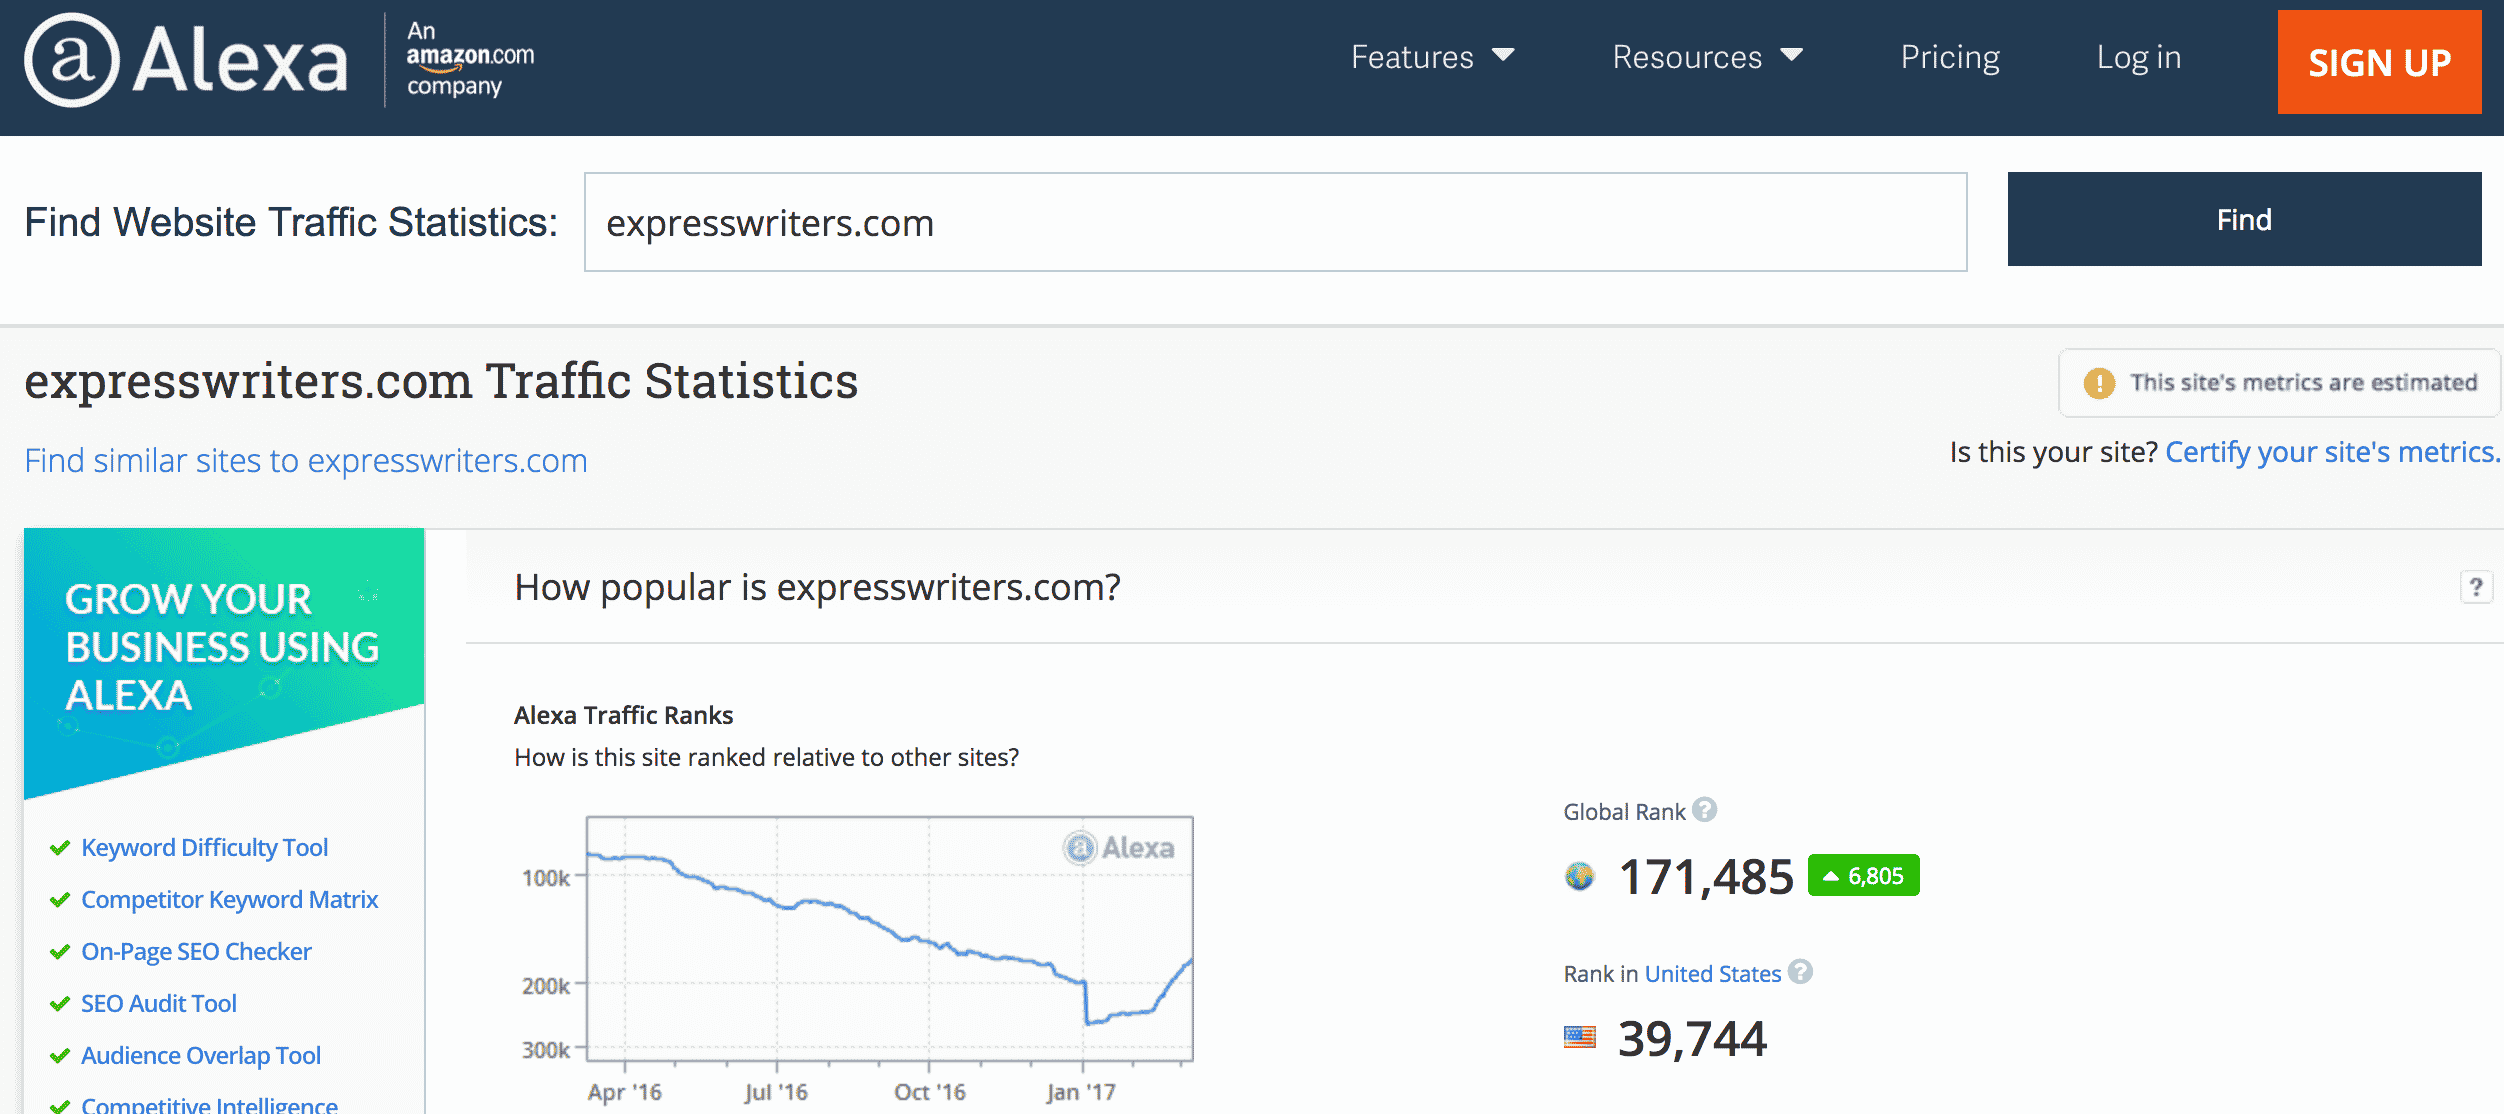Click the United States rank link
The width and height of the screenshot is (2504, 1114).
tap(1713, 974)
